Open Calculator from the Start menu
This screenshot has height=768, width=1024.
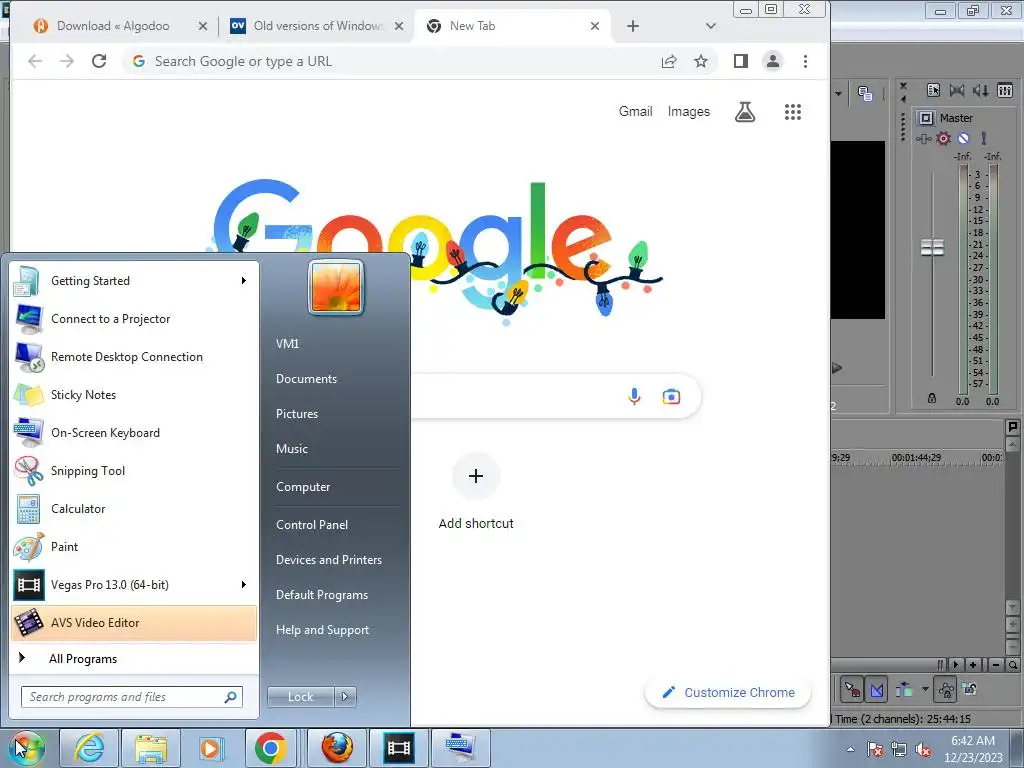click(x=134, y=509)
